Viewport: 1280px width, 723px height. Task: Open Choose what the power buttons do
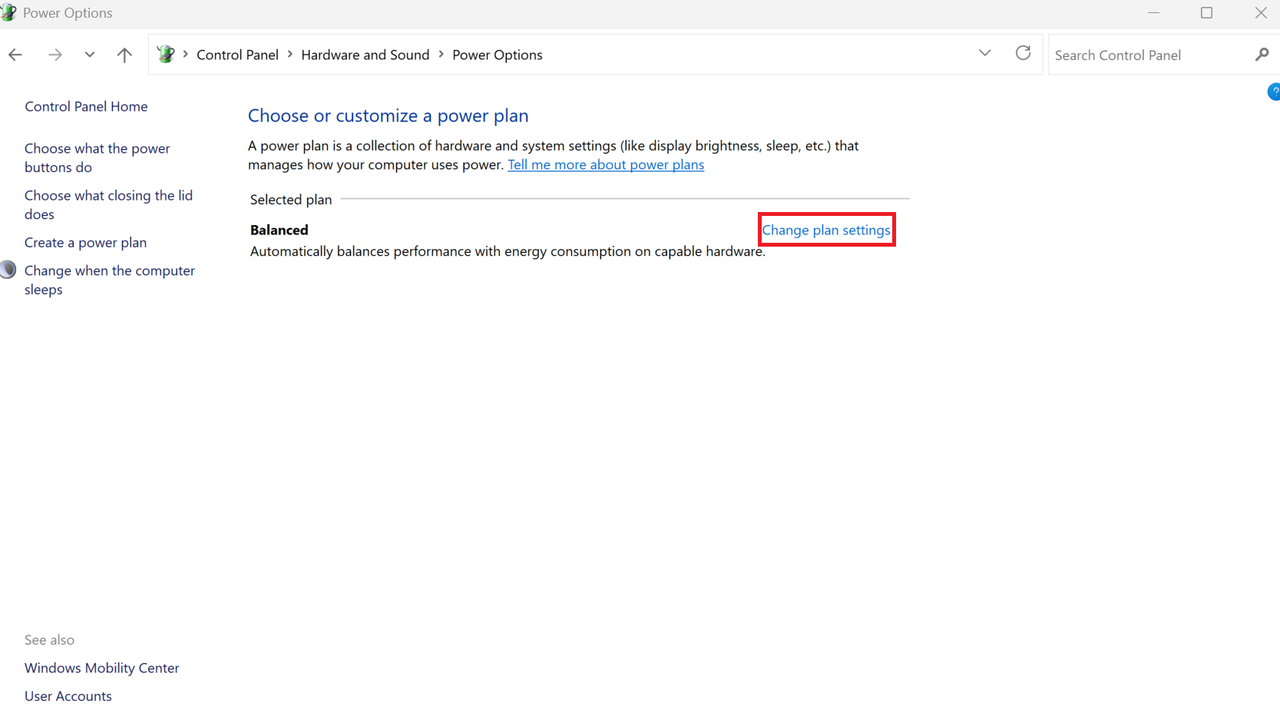point(97,157)
